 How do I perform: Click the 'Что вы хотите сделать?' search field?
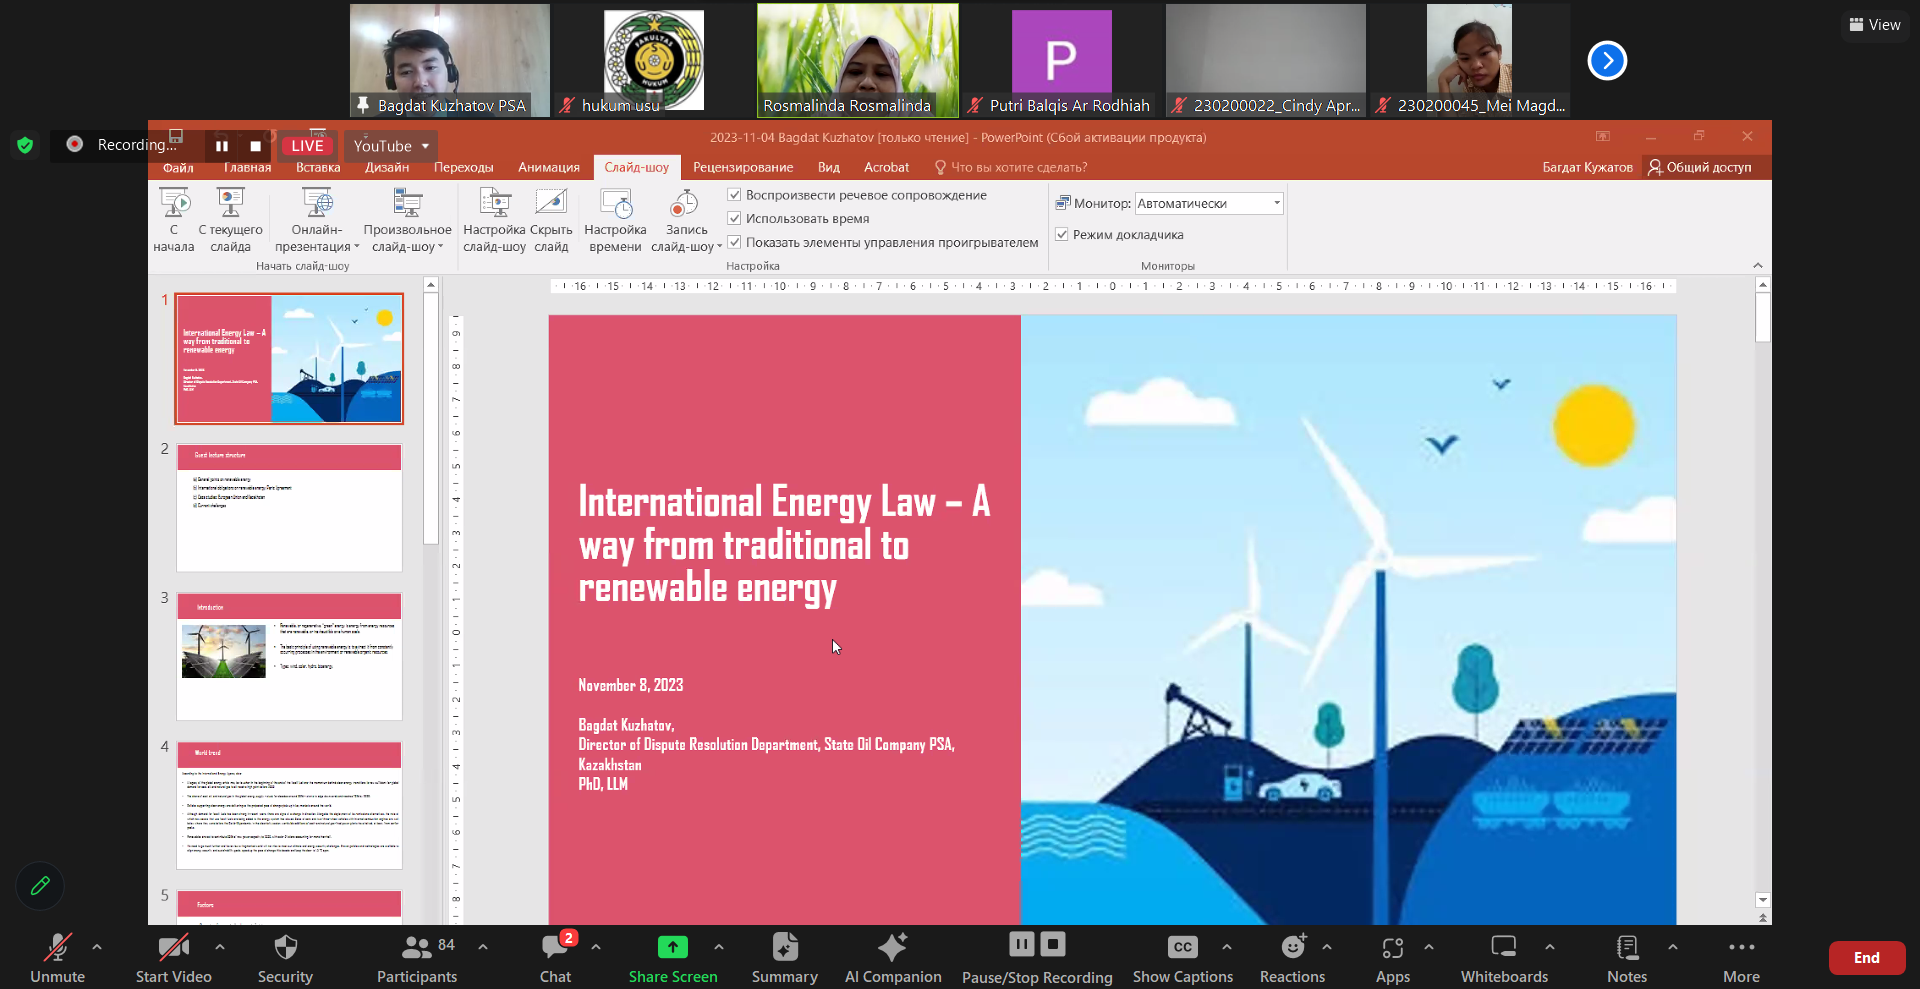click(x=1011, y=167)
